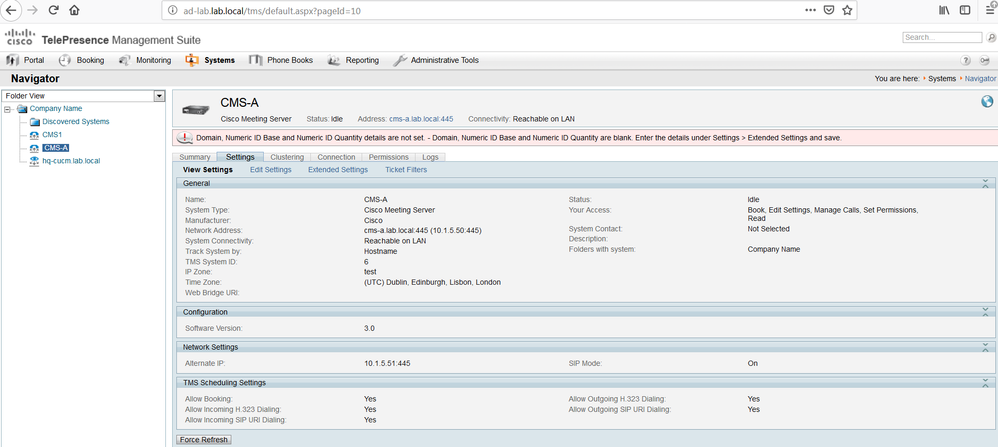Click the time zone value Dublin, Edinburgh
The width and height of the screenshot is (998, 447).
coord(433,282)
